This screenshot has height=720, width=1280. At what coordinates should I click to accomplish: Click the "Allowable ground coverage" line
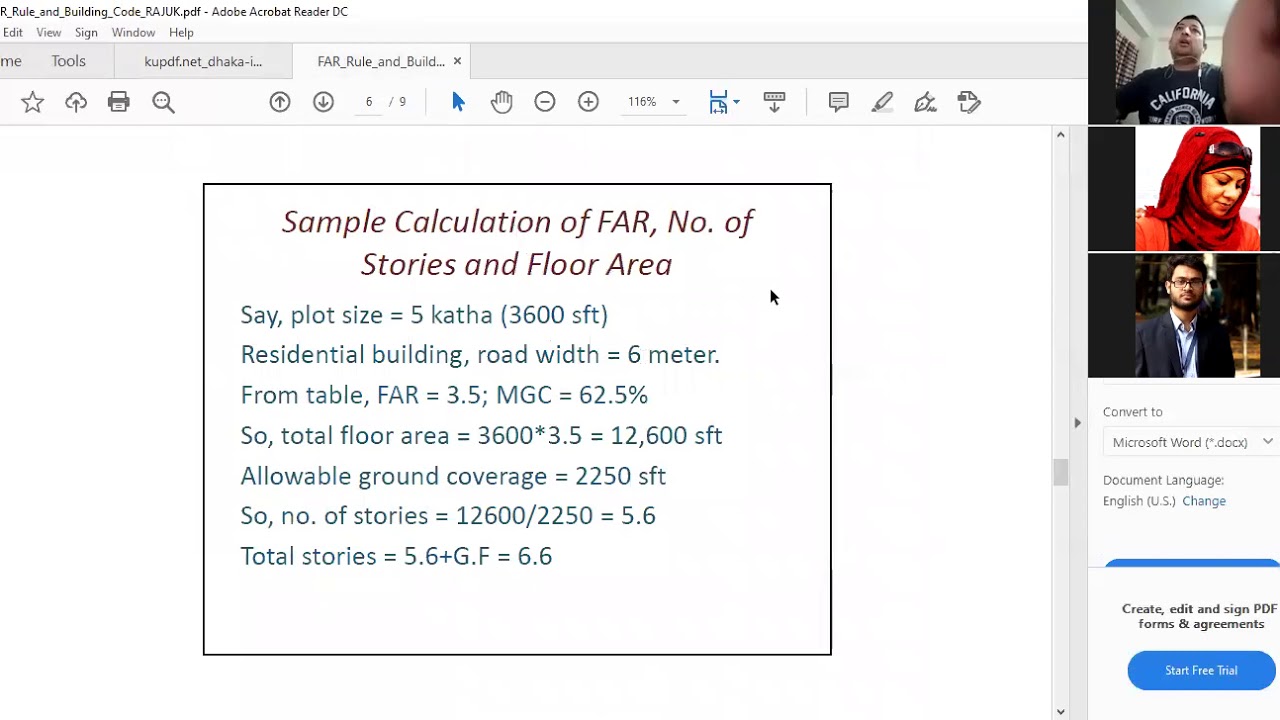(x=453, y=476)
